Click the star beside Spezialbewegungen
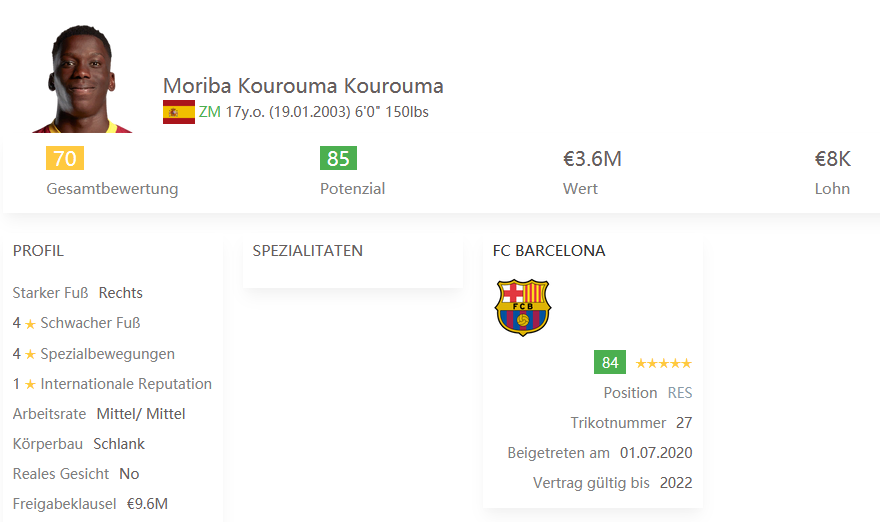Image resolution: width=880 pixels, height=522 pixels. [x=30, y=354]
